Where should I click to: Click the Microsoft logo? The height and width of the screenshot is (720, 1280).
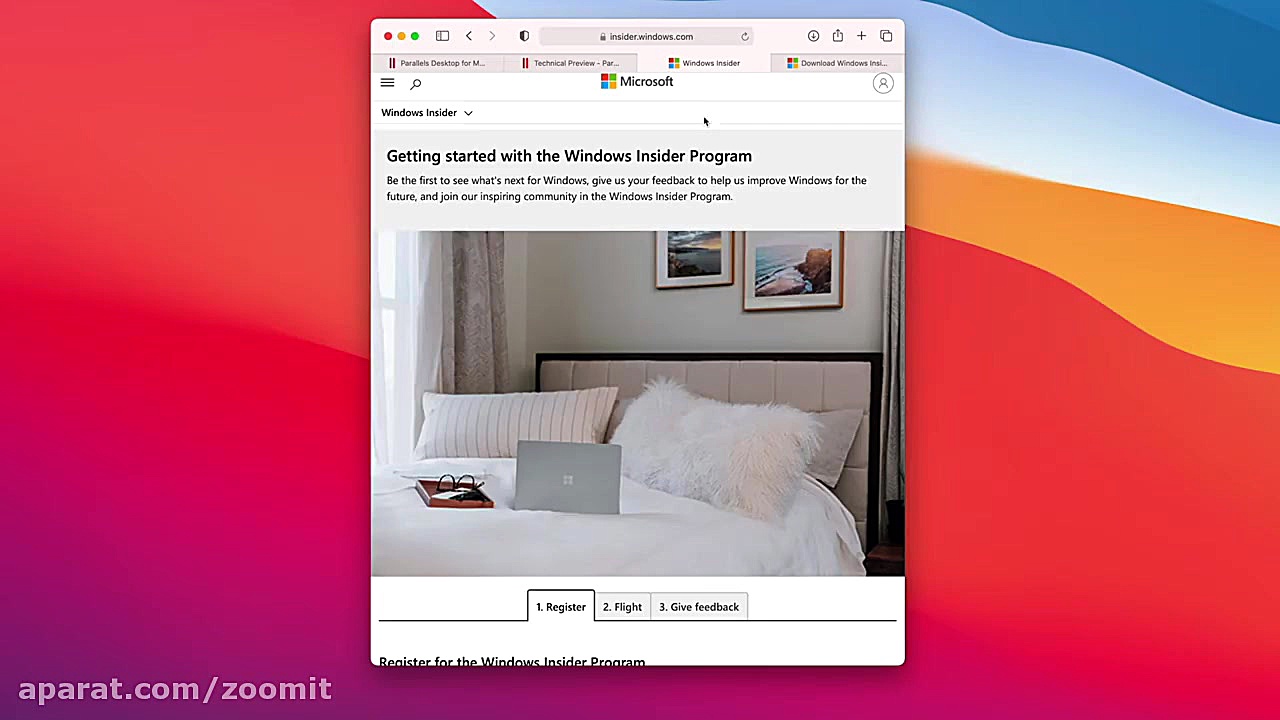637,82
